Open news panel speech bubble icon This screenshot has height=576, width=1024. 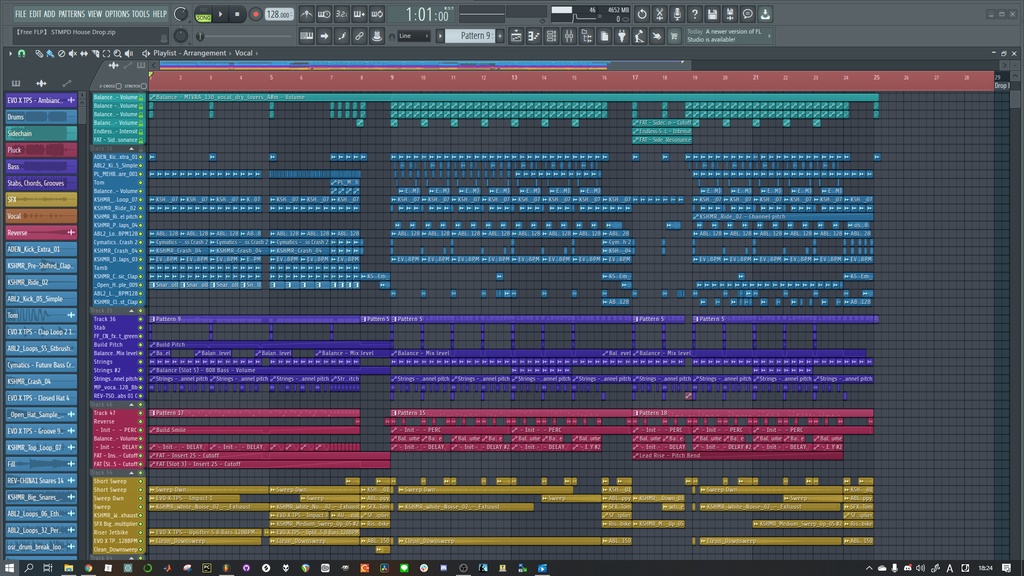[x=748, y=14]
